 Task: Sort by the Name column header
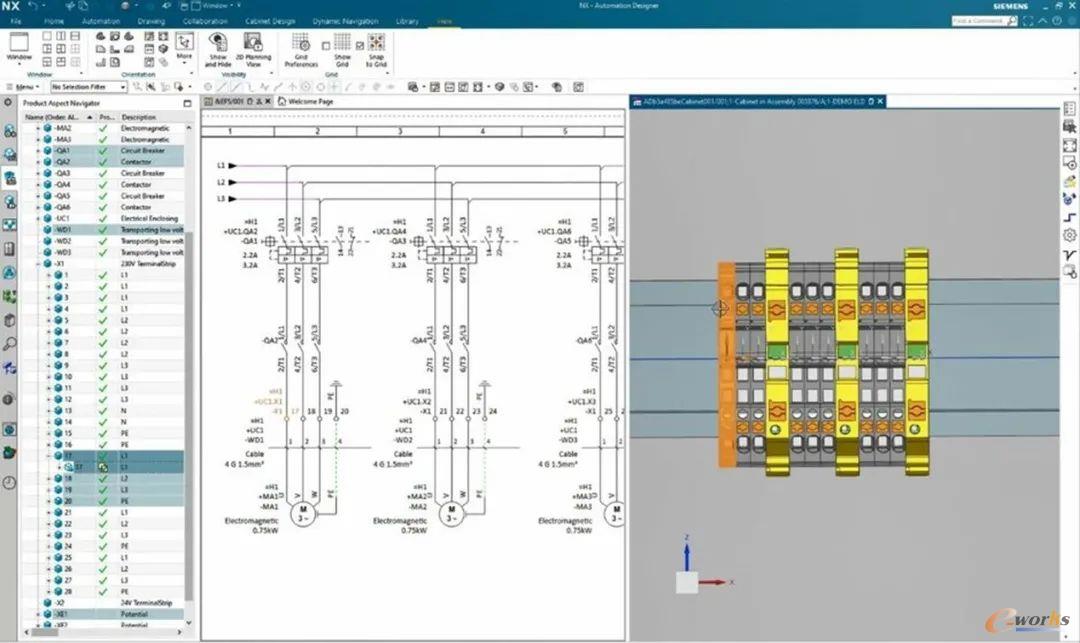pyautogui.click(x=58, y=117)
